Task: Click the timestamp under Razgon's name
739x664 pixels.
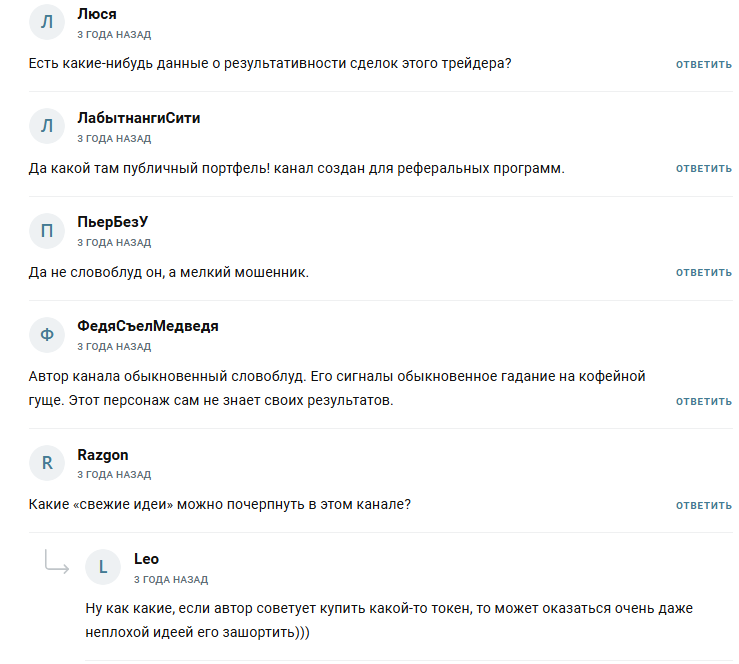Action: tap(114, 475)
